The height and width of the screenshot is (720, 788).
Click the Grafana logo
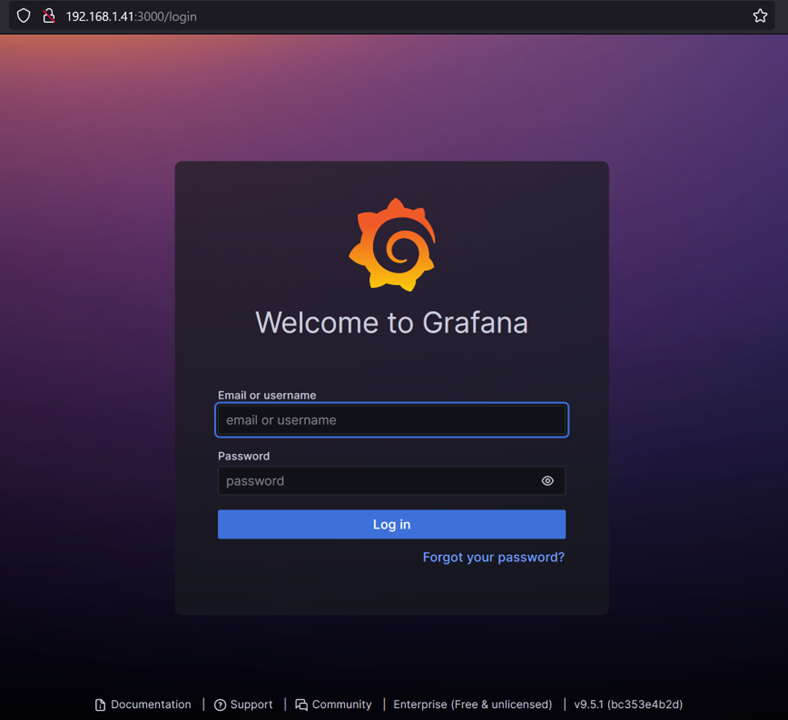point(392,245)
